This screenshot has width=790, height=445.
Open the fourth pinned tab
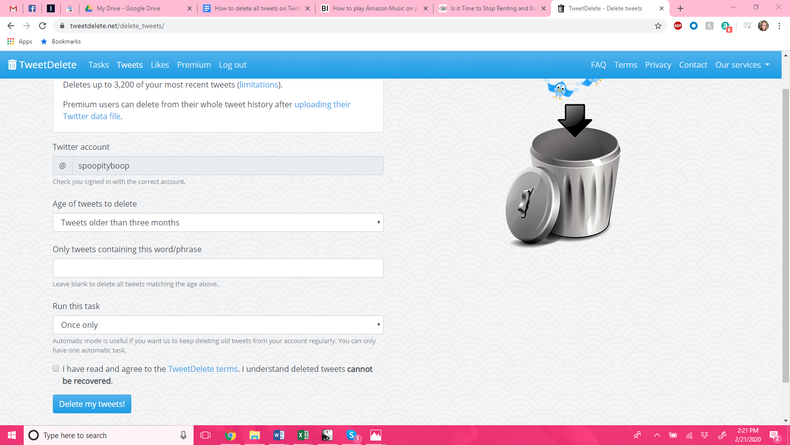click(x=70, y=9)
